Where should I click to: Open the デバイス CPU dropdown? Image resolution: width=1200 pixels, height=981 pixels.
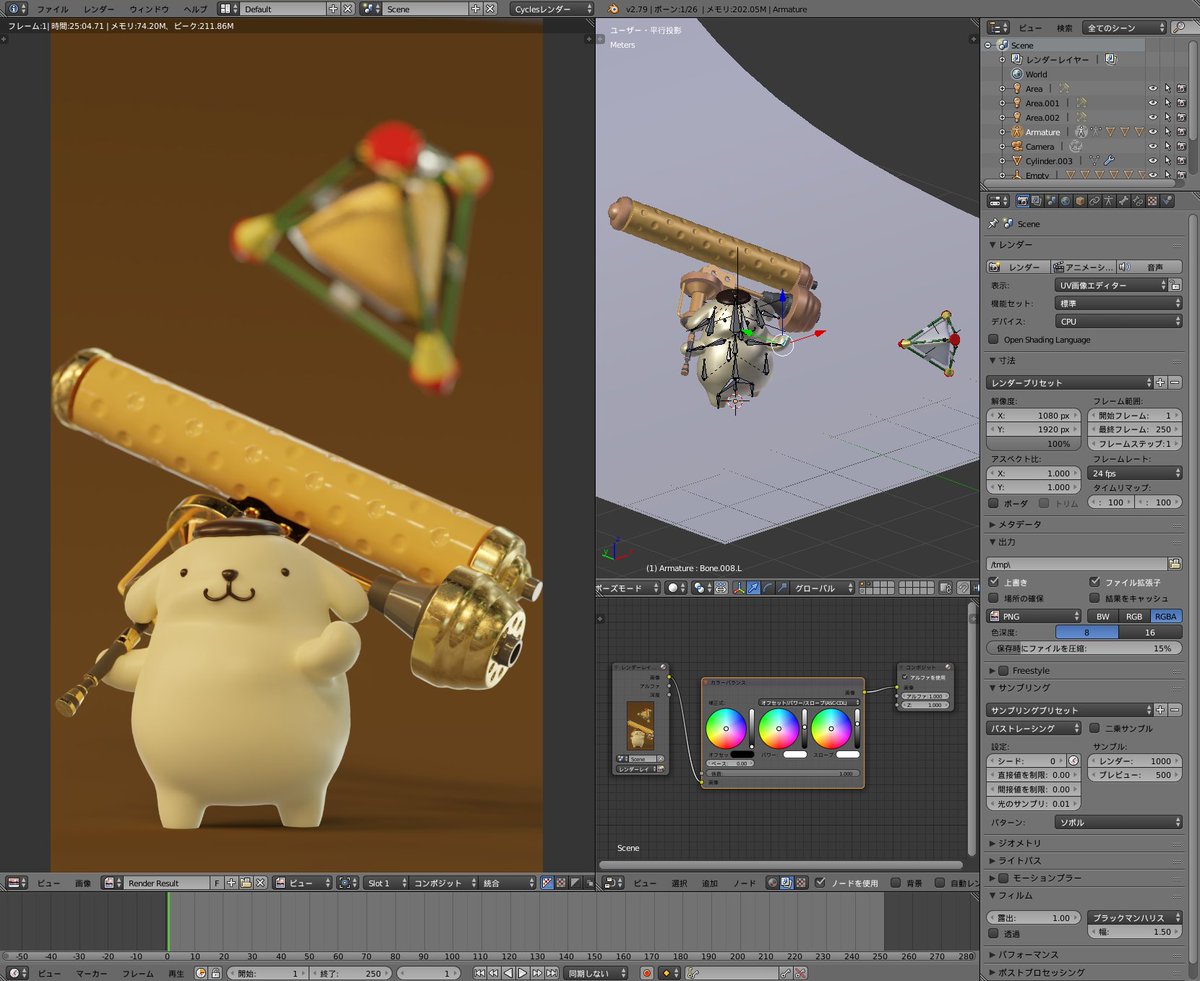click(1119, 321)
